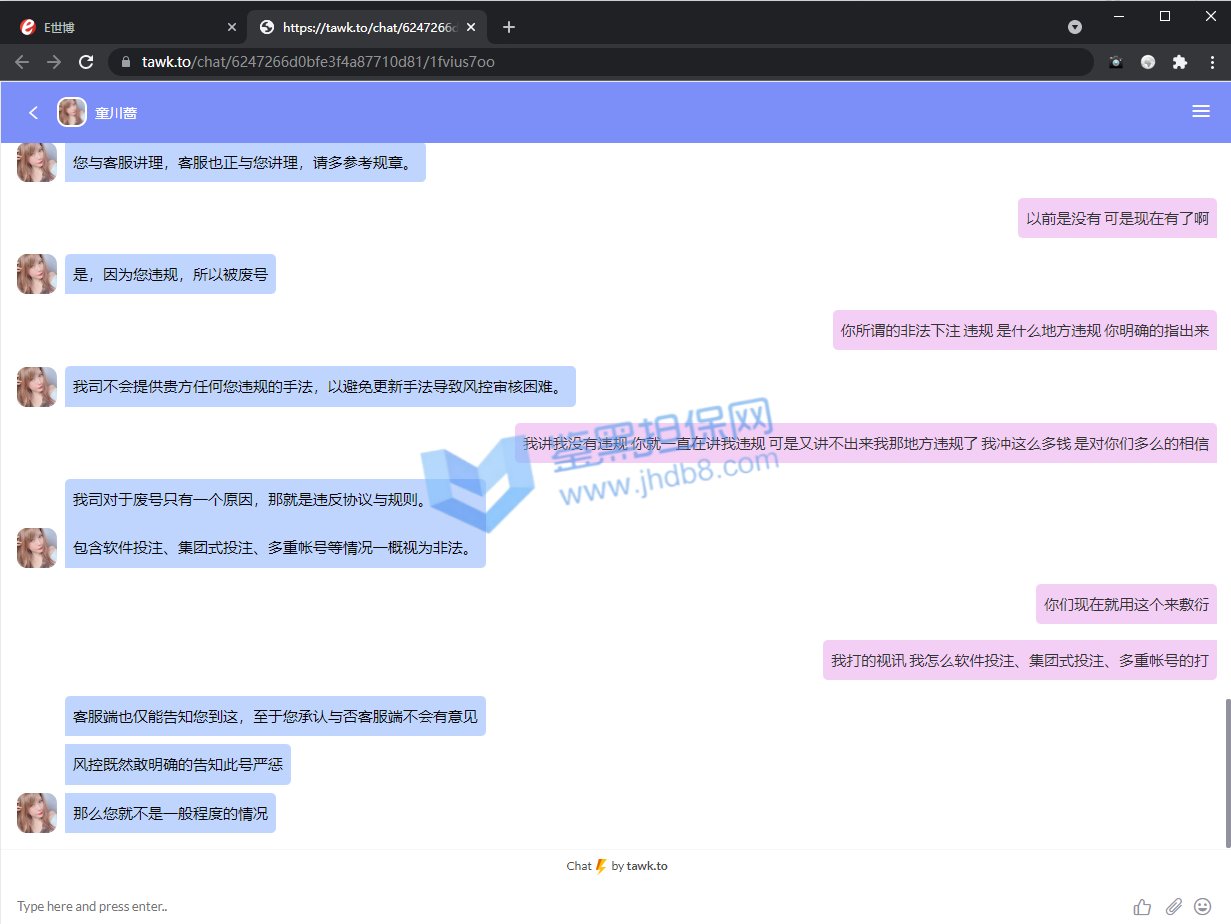Open the browser extensions puzzle icon
This screenshot has width=1231, height=924.
1180,62
